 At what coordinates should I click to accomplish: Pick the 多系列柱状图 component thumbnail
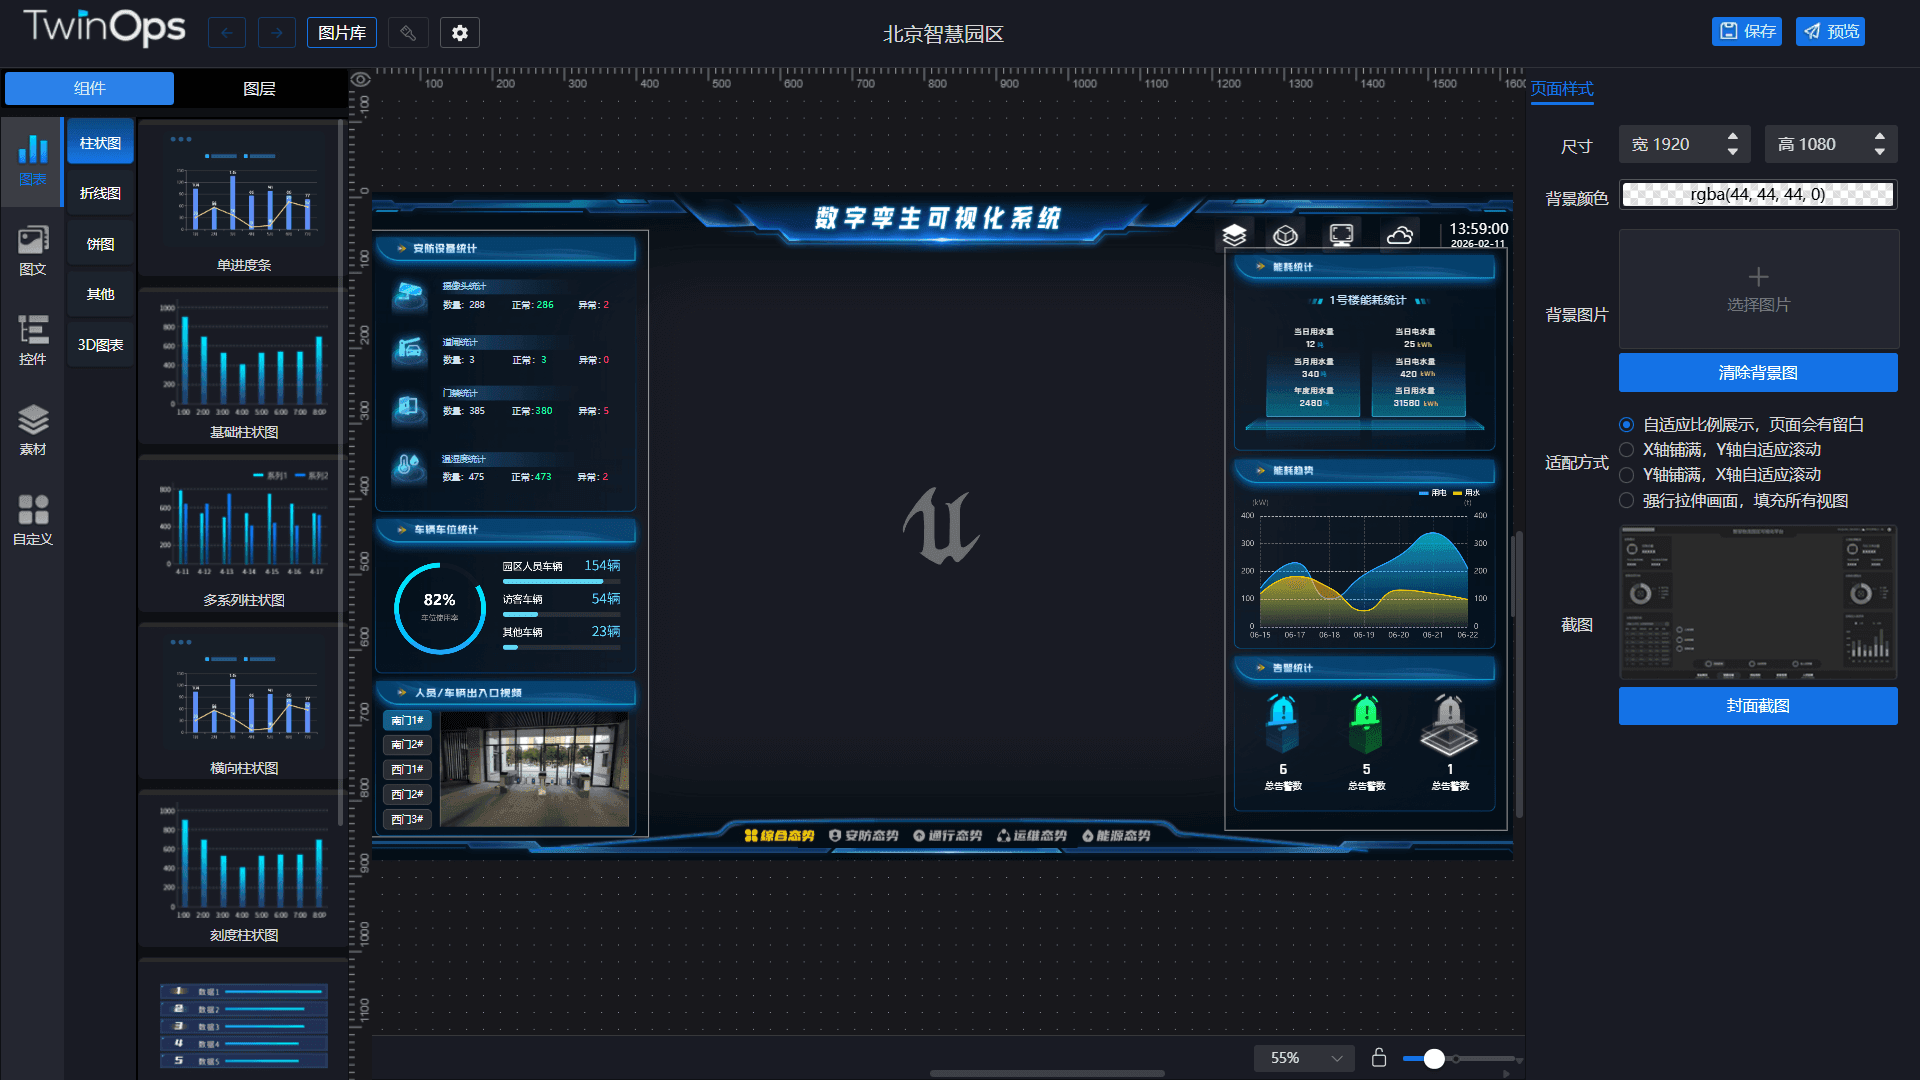(243, 534)
